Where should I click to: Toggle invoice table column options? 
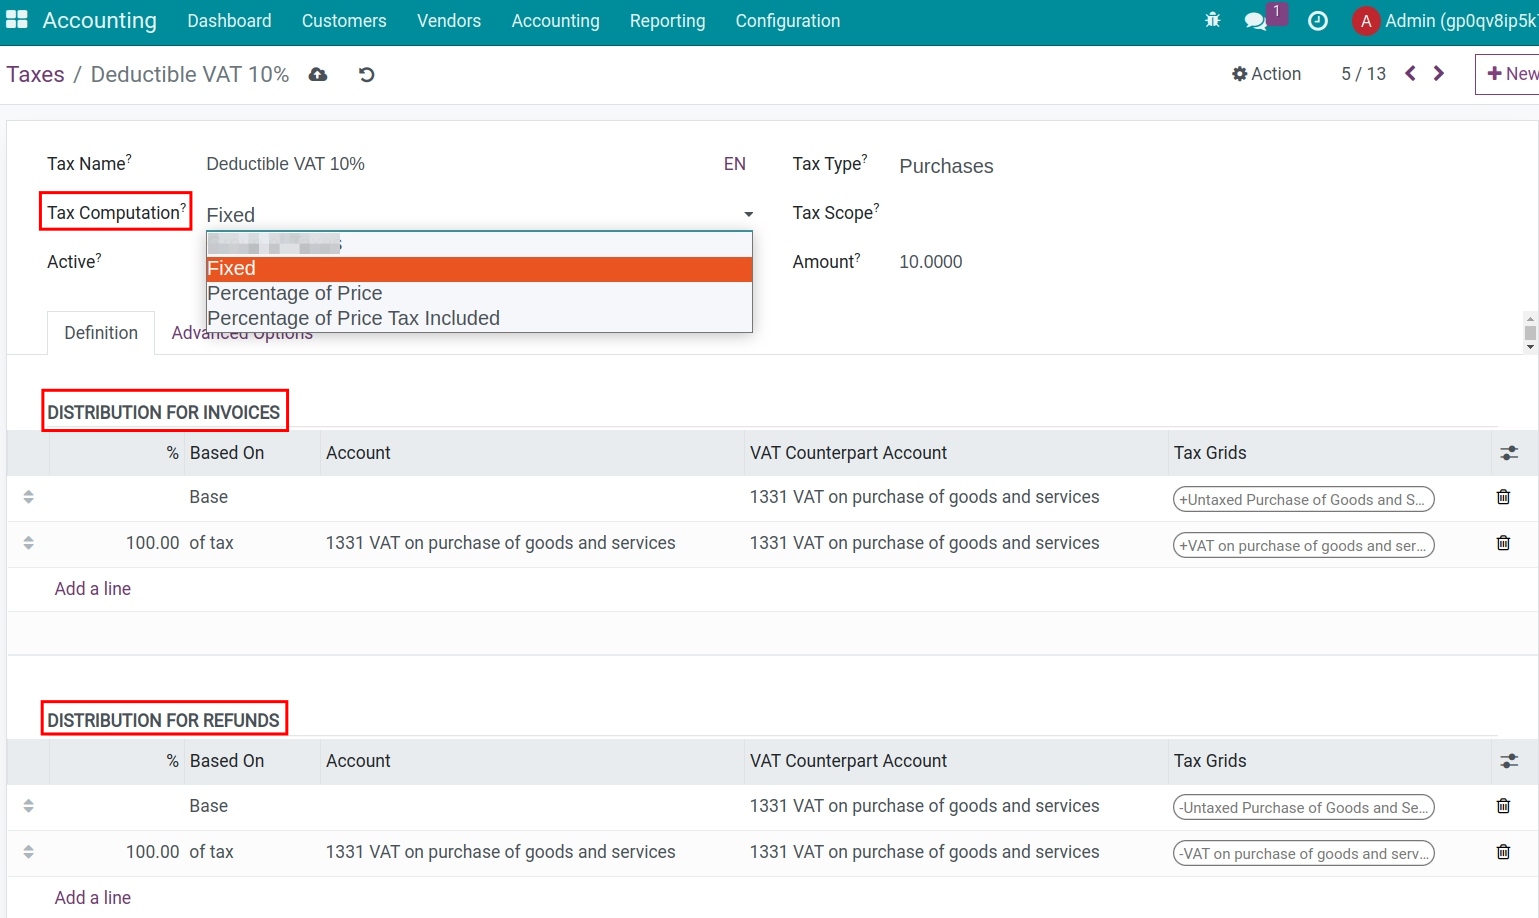click(1508, 453)
